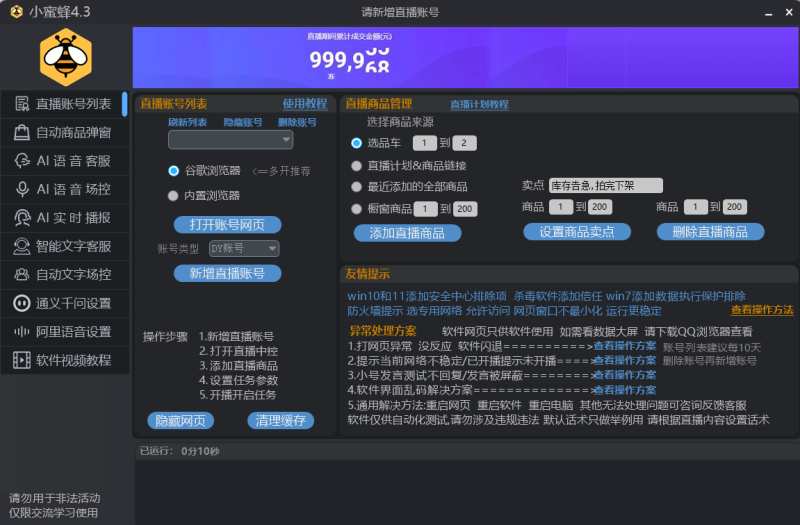Screen dimensions: 800x525
Task: Click the 软件视频教程 film icon
Action: coord(21,360)
